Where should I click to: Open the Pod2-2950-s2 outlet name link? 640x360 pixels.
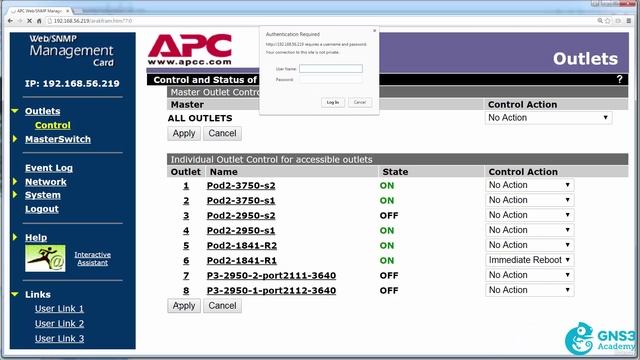241,216
